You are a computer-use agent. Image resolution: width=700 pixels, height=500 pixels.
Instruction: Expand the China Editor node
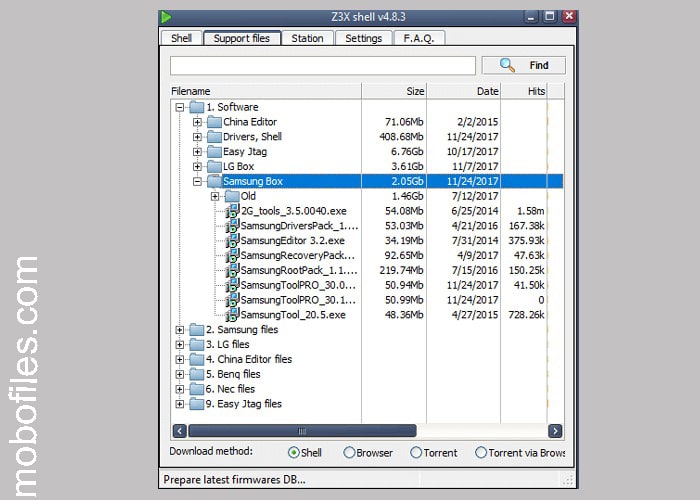197,122
